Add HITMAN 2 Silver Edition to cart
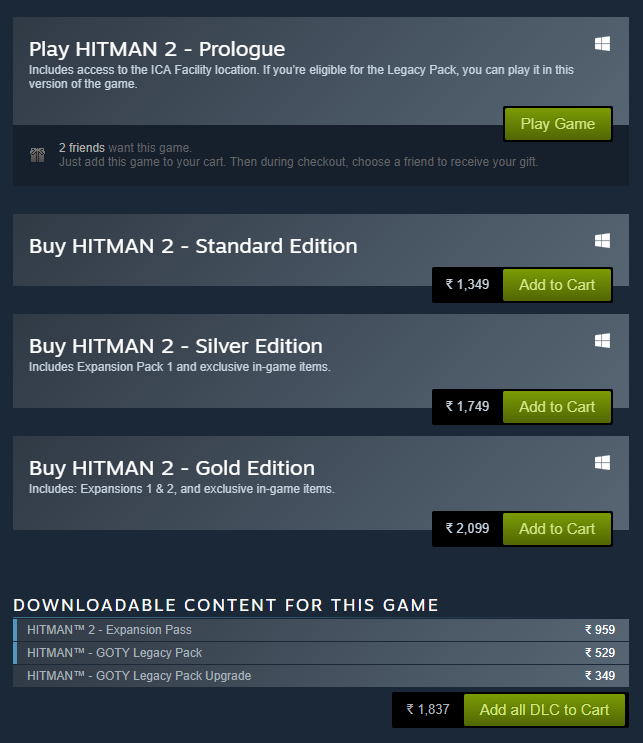Image resolution: width=643 pixels, height=743 pixels. tap(557, 407)
